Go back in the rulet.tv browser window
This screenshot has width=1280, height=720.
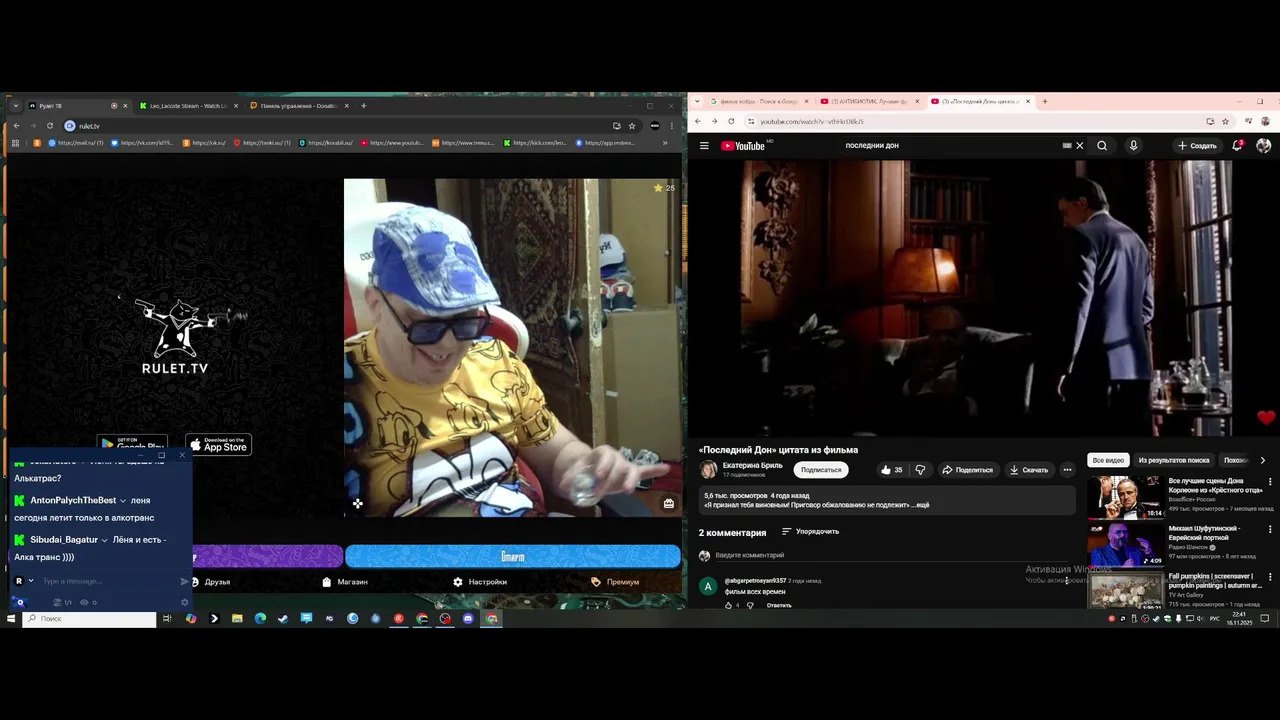point(16,126)
